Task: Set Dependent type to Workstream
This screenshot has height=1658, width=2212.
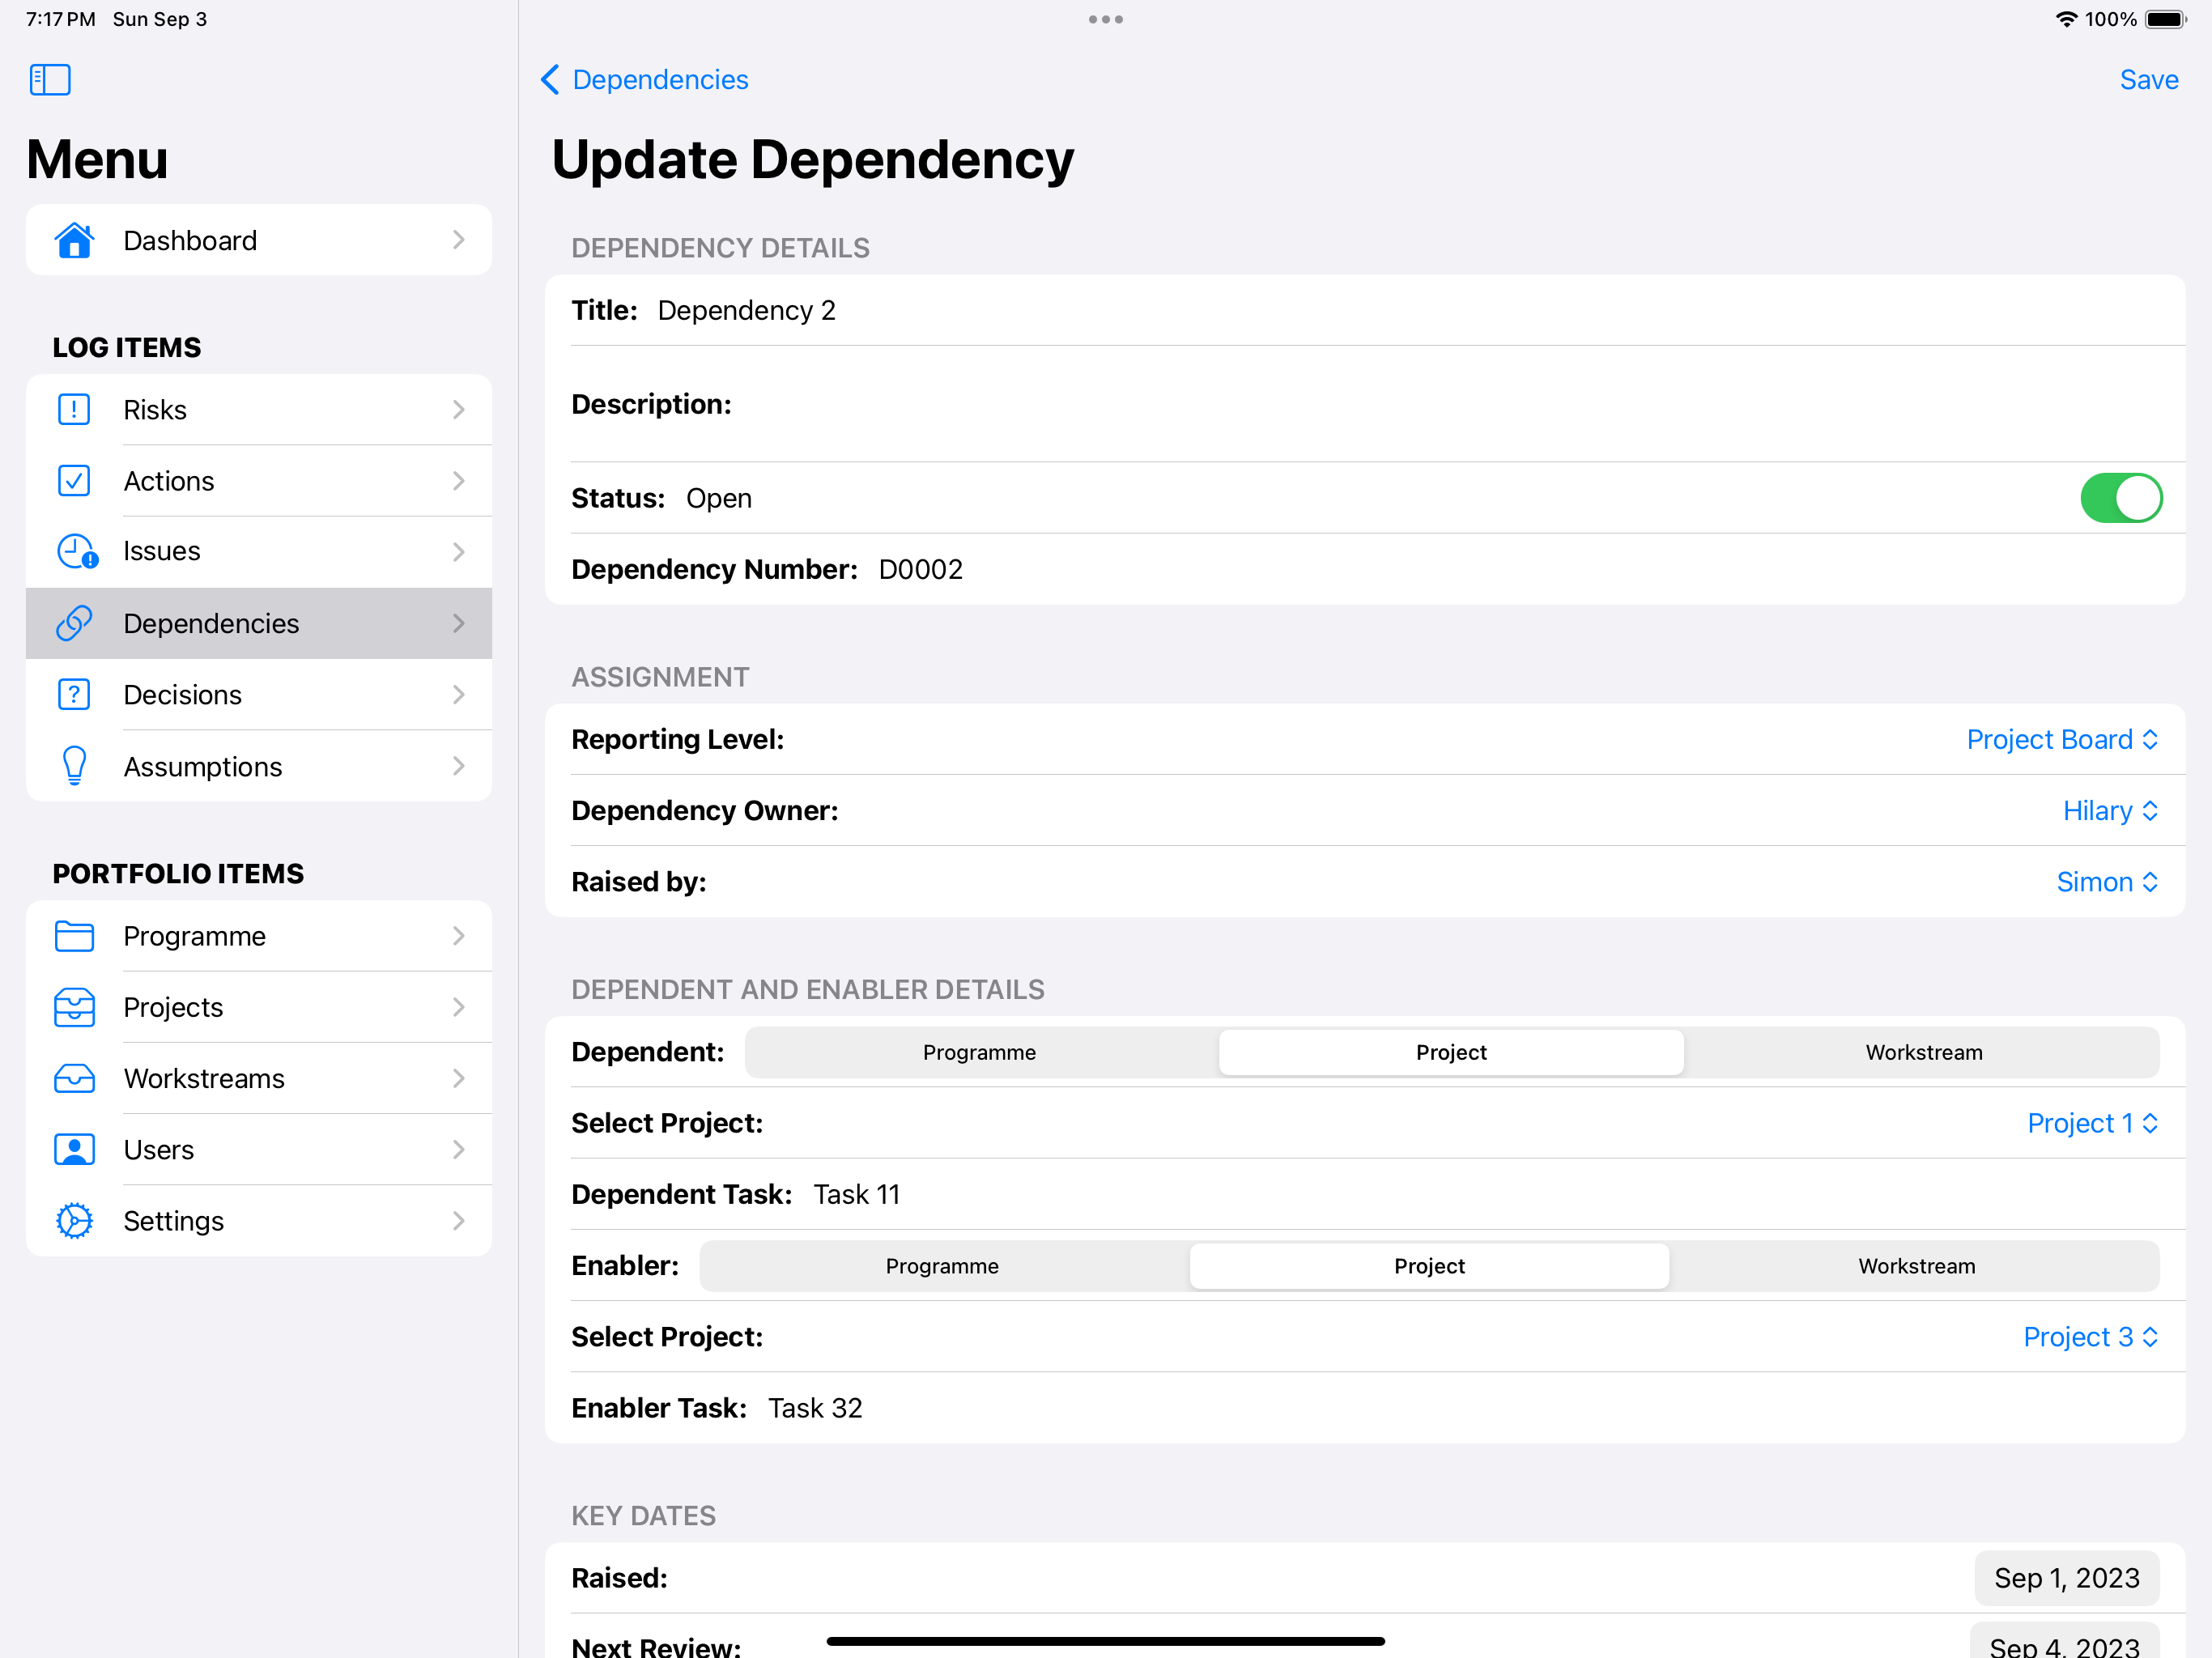Action: coord(1923,1052)
